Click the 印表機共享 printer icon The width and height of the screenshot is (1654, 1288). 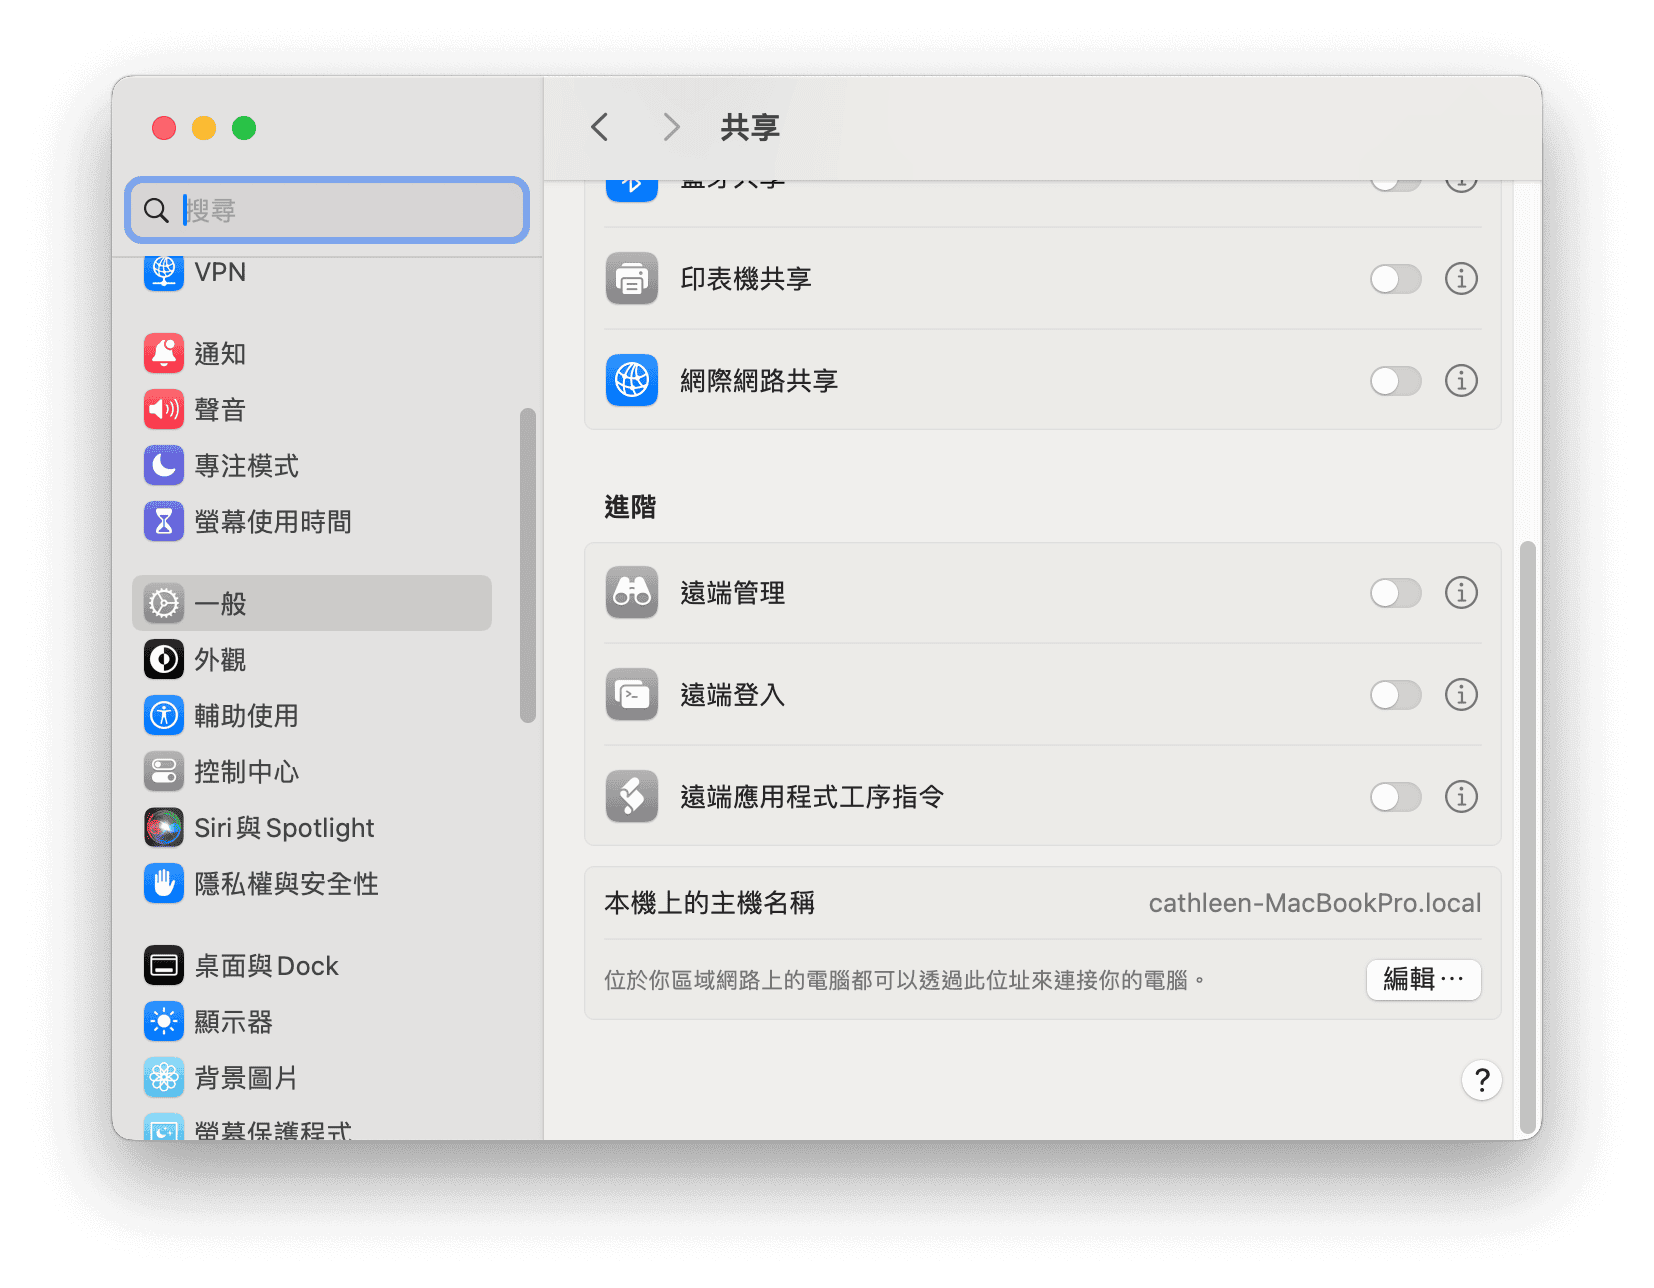coord(632,278)
